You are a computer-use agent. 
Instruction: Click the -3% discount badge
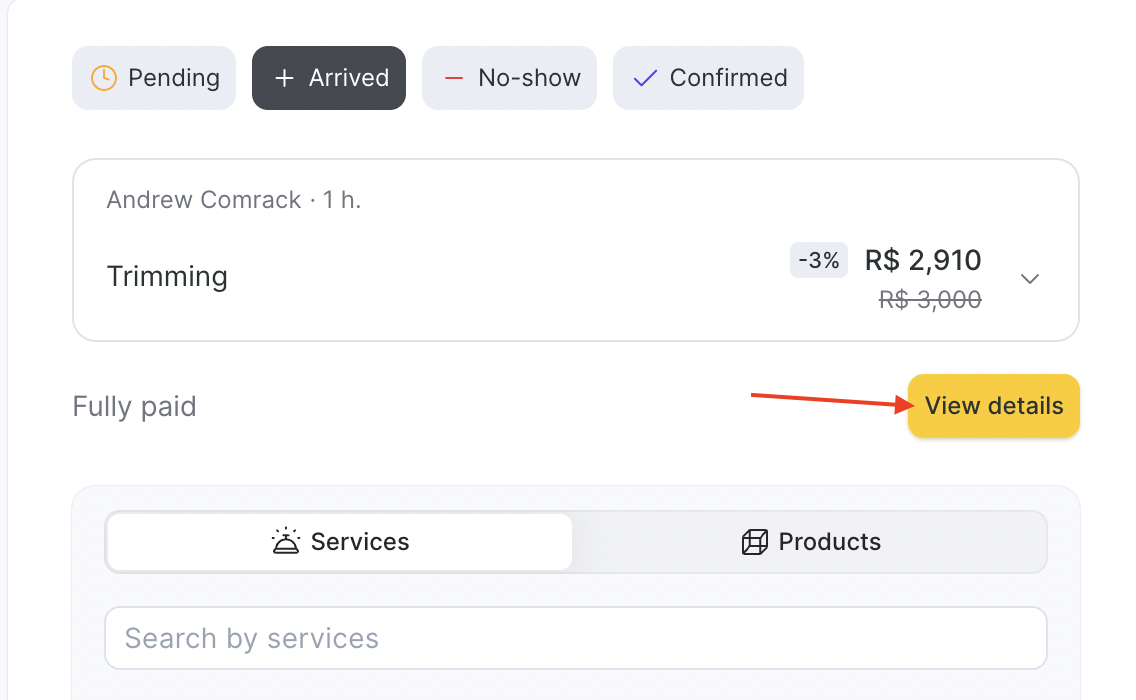pos(819,261)
